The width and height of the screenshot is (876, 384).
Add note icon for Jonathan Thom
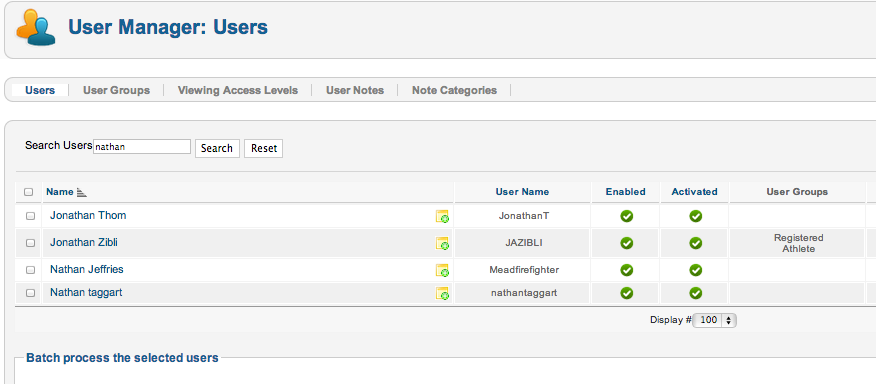click(442, 216)
